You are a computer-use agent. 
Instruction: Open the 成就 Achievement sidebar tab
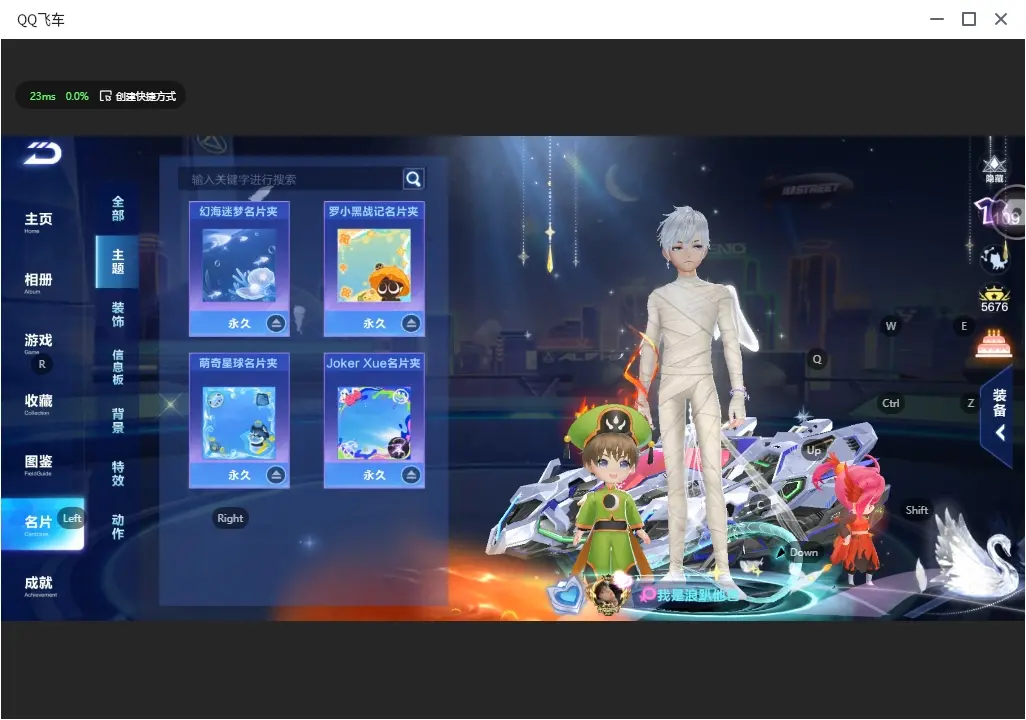point(39,586)
